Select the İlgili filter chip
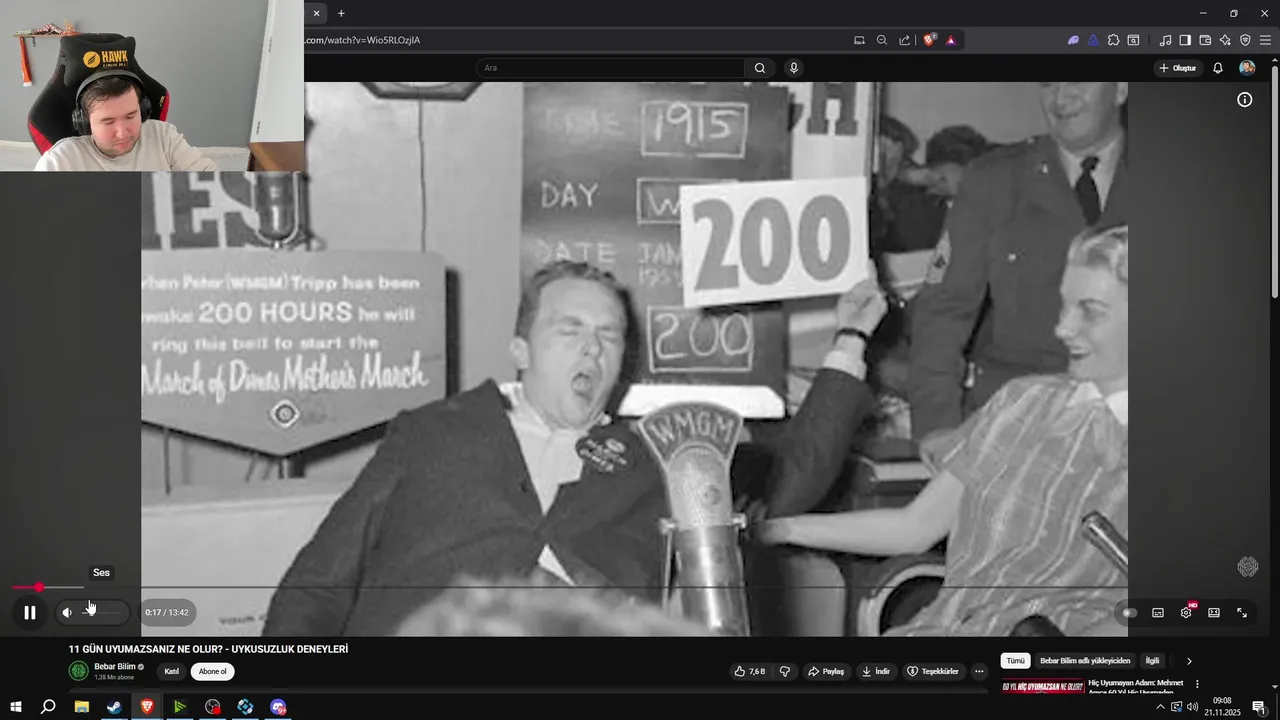Screen dimensions: 1280x720 (1152, 661)
